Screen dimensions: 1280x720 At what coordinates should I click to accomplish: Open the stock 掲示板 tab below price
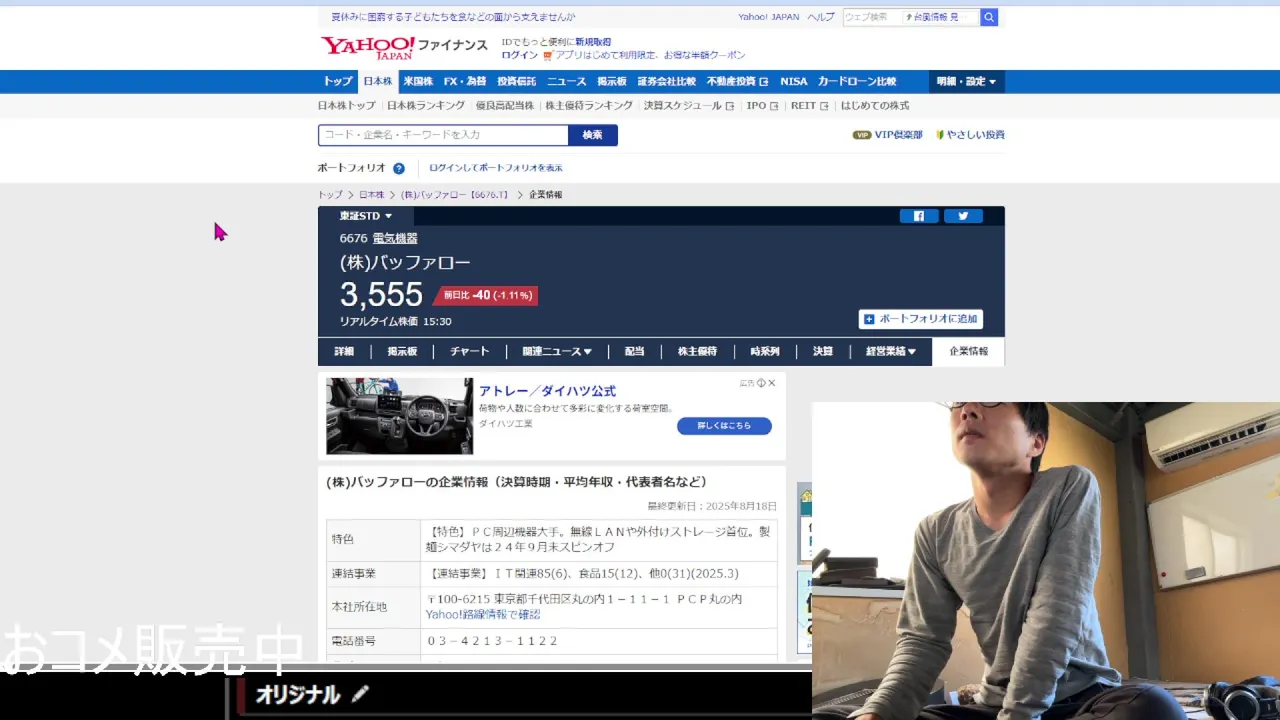[402, 352]
